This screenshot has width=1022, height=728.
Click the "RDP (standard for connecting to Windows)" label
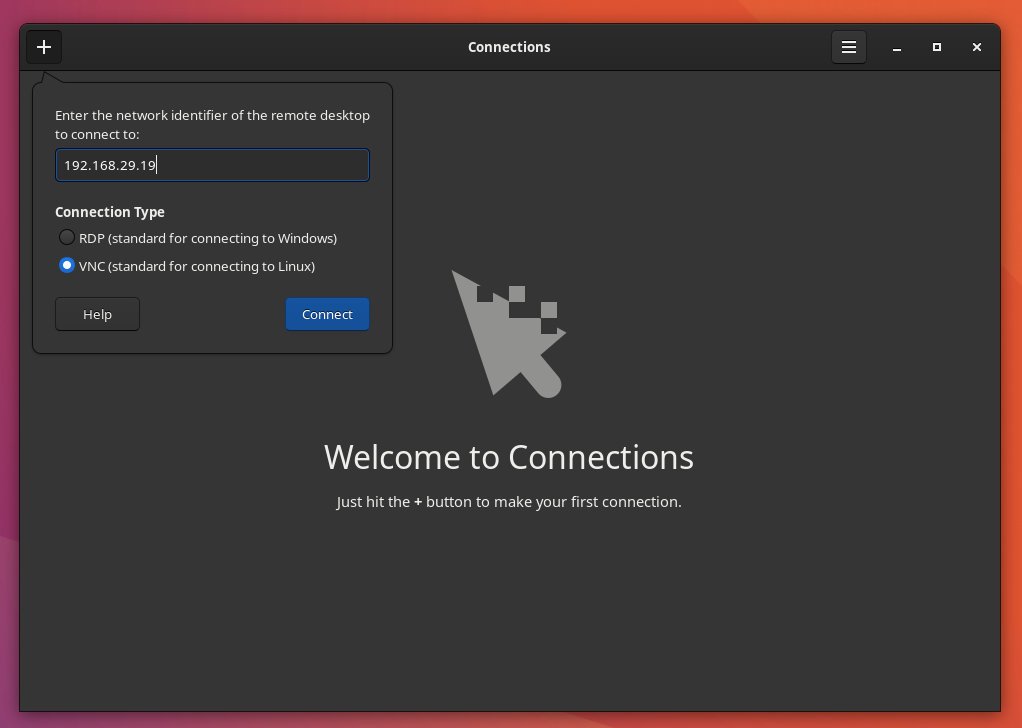click(208, 238)
